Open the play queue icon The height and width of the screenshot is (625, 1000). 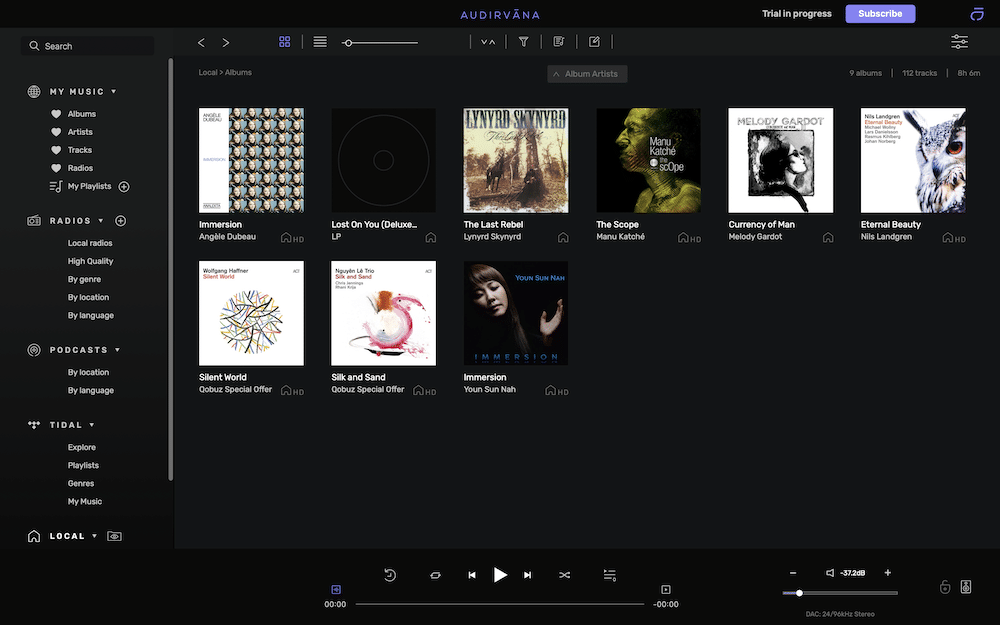click(610, 575)
